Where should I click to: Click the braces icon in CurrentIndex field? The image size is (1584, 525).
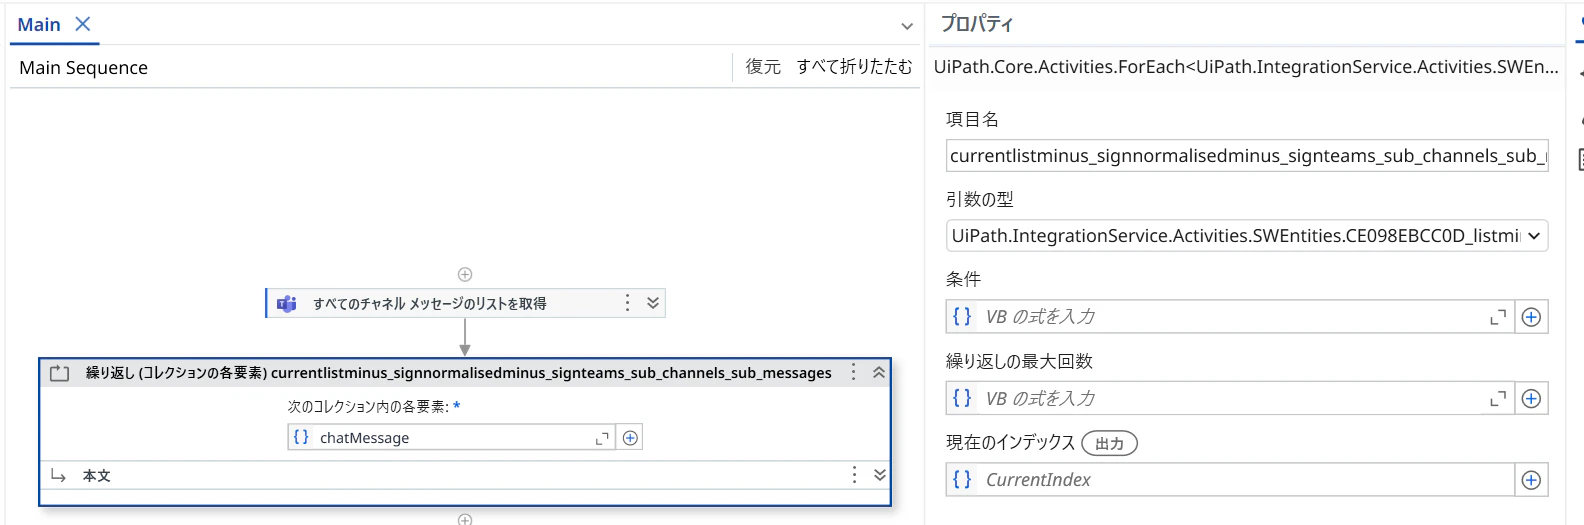coord(962,479)
